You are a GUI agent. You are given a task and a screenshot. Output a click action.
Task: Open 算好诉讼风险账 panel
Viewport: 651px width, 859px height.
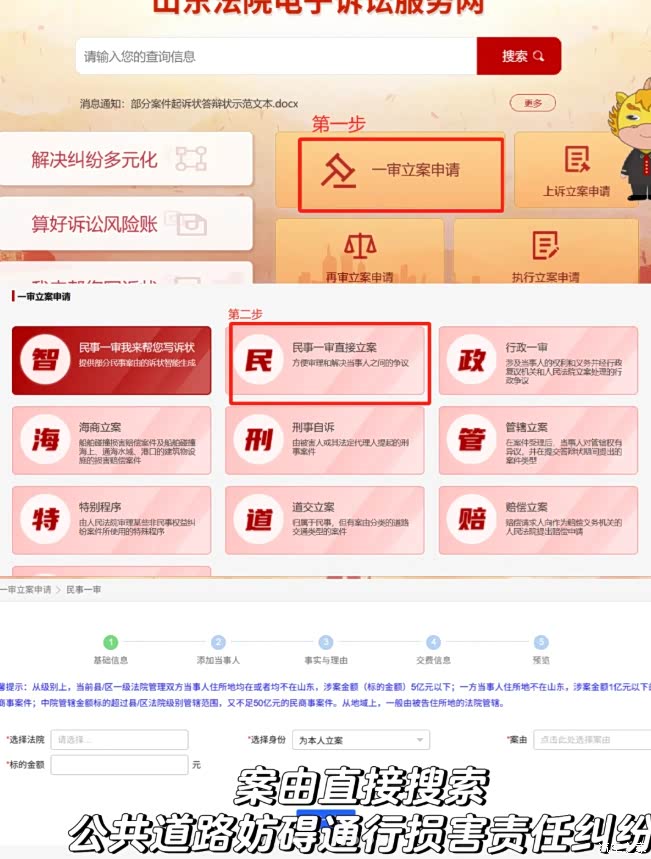pyautogui.click(x=126, y=224)
